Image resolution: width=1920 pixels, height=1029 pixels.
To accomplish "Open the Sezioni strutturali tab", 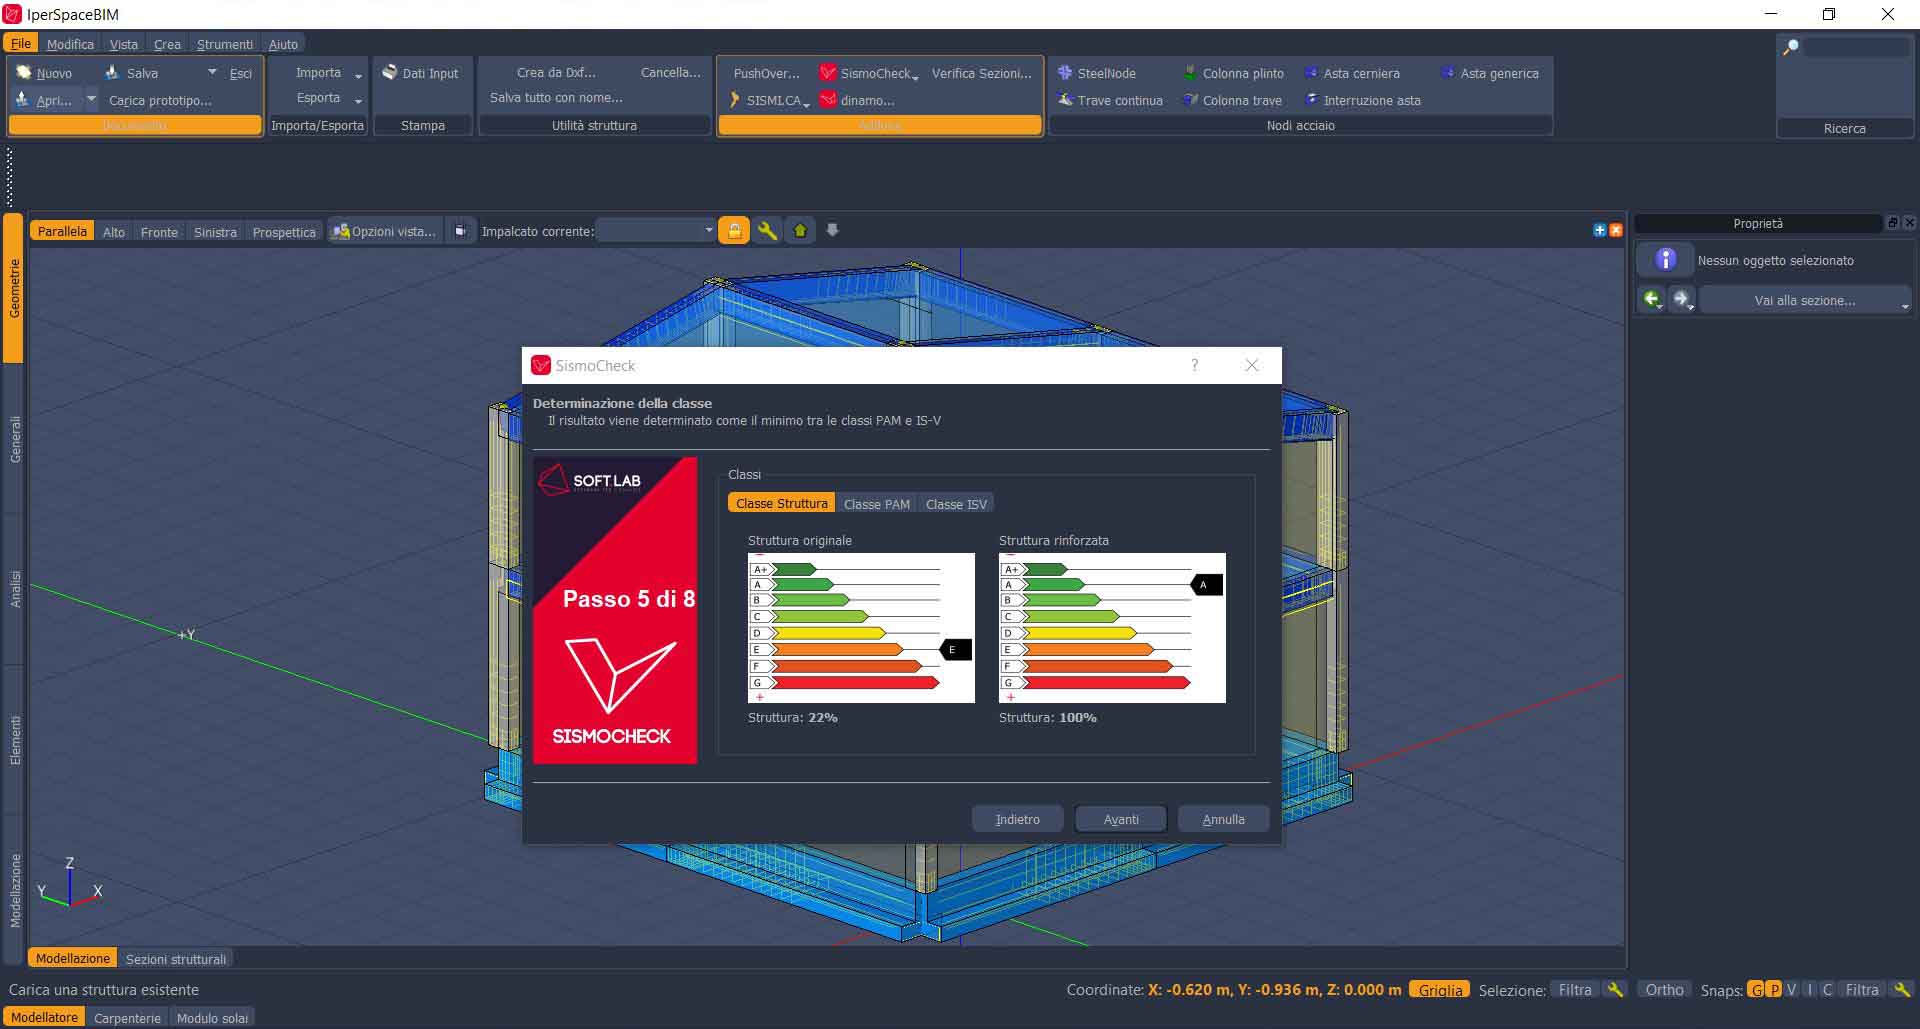I will (x=176, y=959).
